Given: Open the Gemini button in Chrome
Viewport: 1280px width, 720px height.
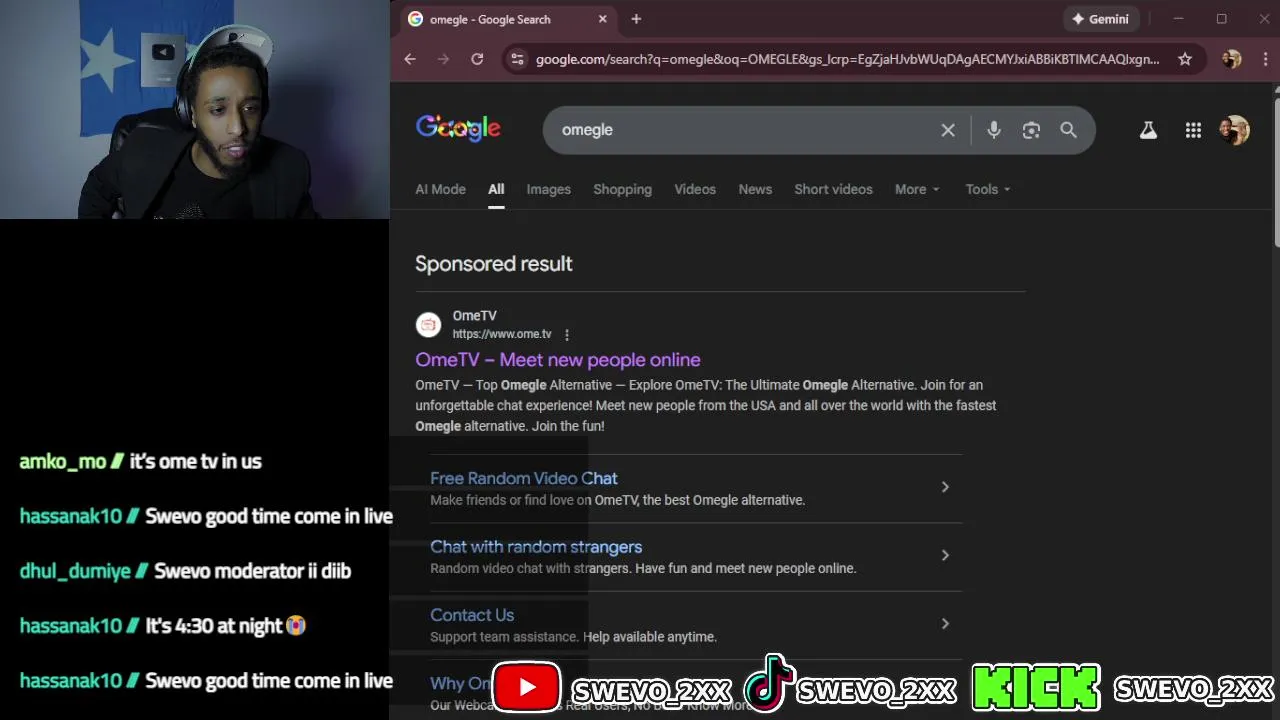Looking at the screenshot, I should (1100, 19).
